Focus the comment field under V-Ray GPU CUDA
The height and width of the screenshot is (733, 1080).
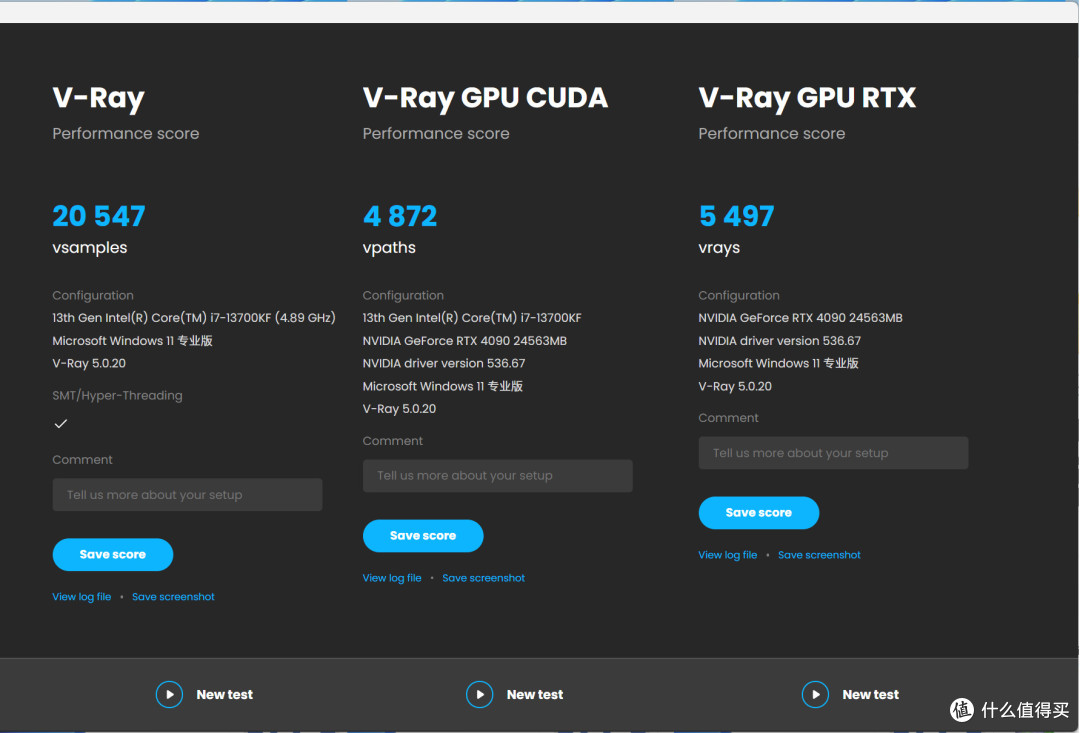pyautogui.click(x=497, y=475)
